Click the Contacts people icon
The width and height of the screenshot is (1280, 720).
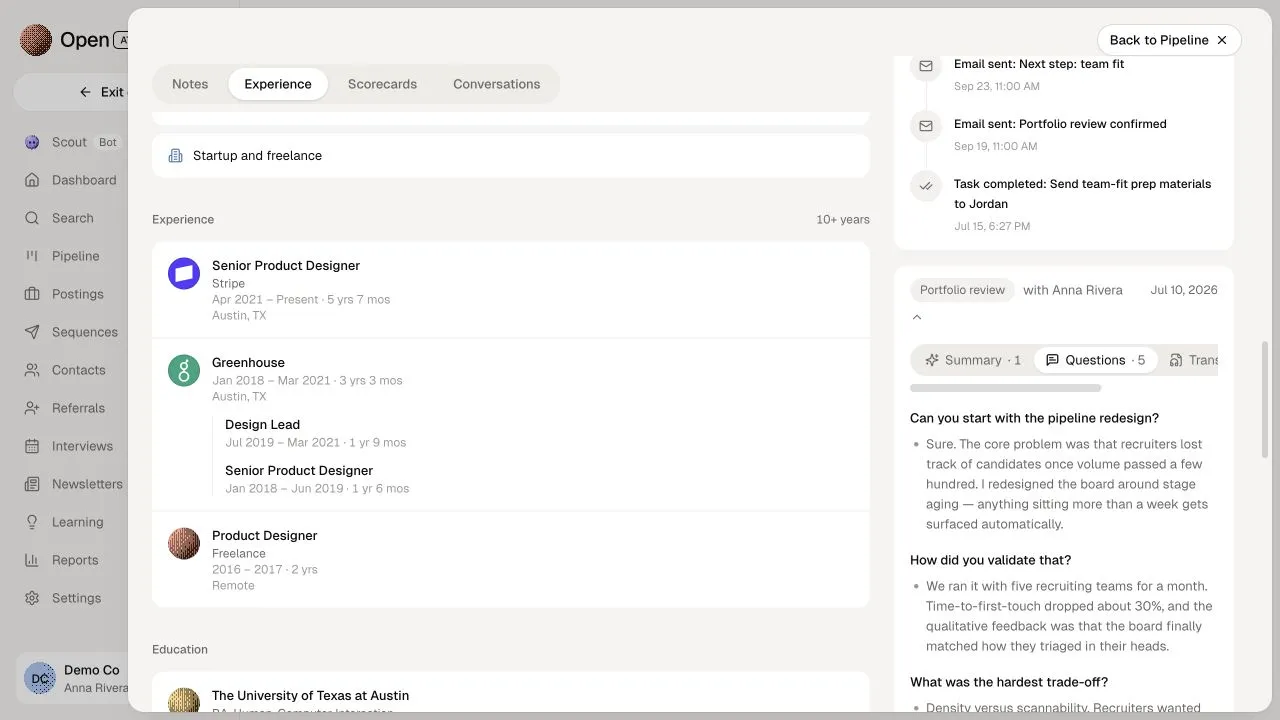point(32,370)
